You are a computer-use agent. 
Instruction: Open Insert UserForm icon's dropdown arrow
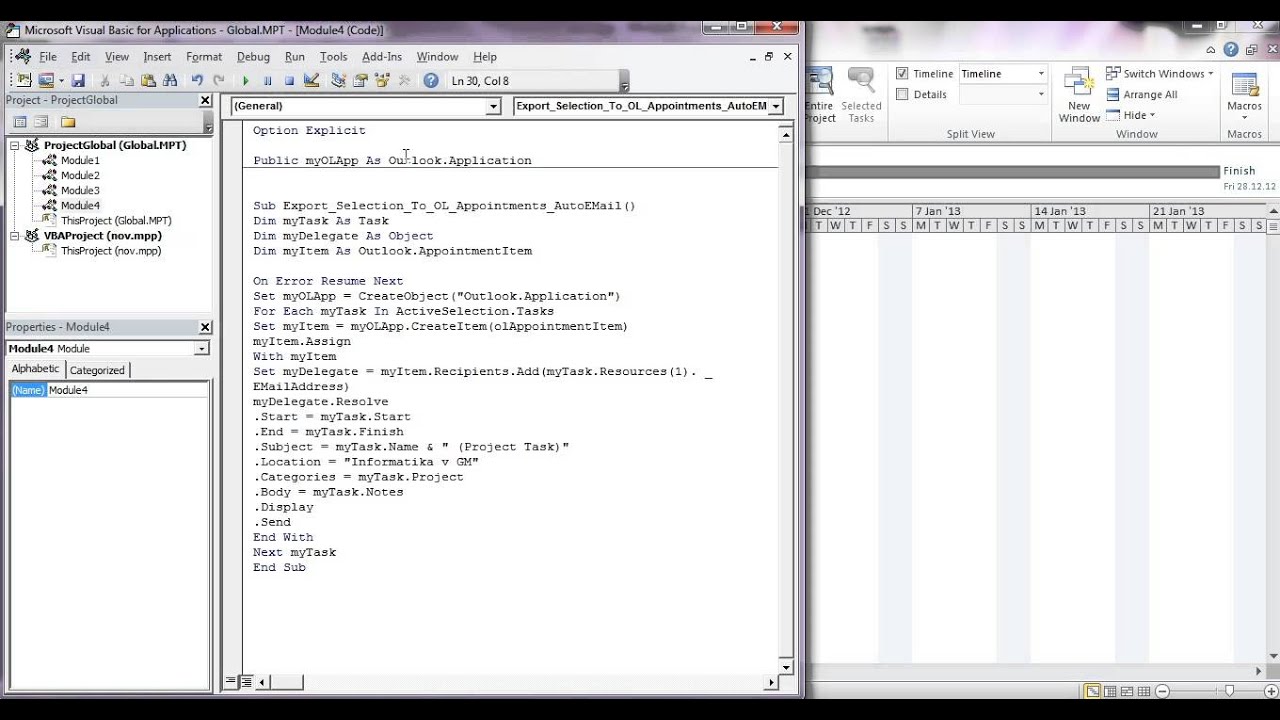coord(60,80)
